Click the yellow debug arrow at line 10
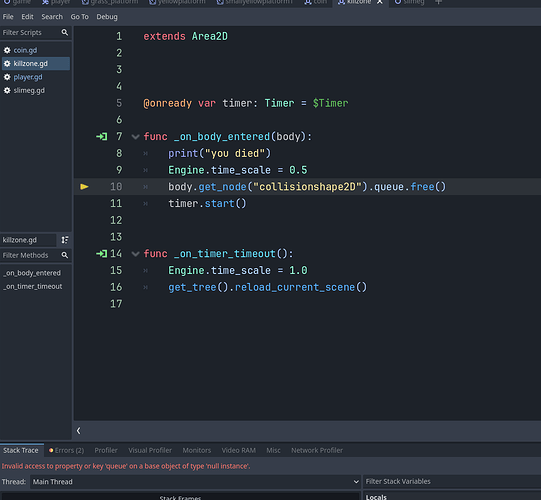The width and height of the screenshot is (541, 500). pos(85,187)
